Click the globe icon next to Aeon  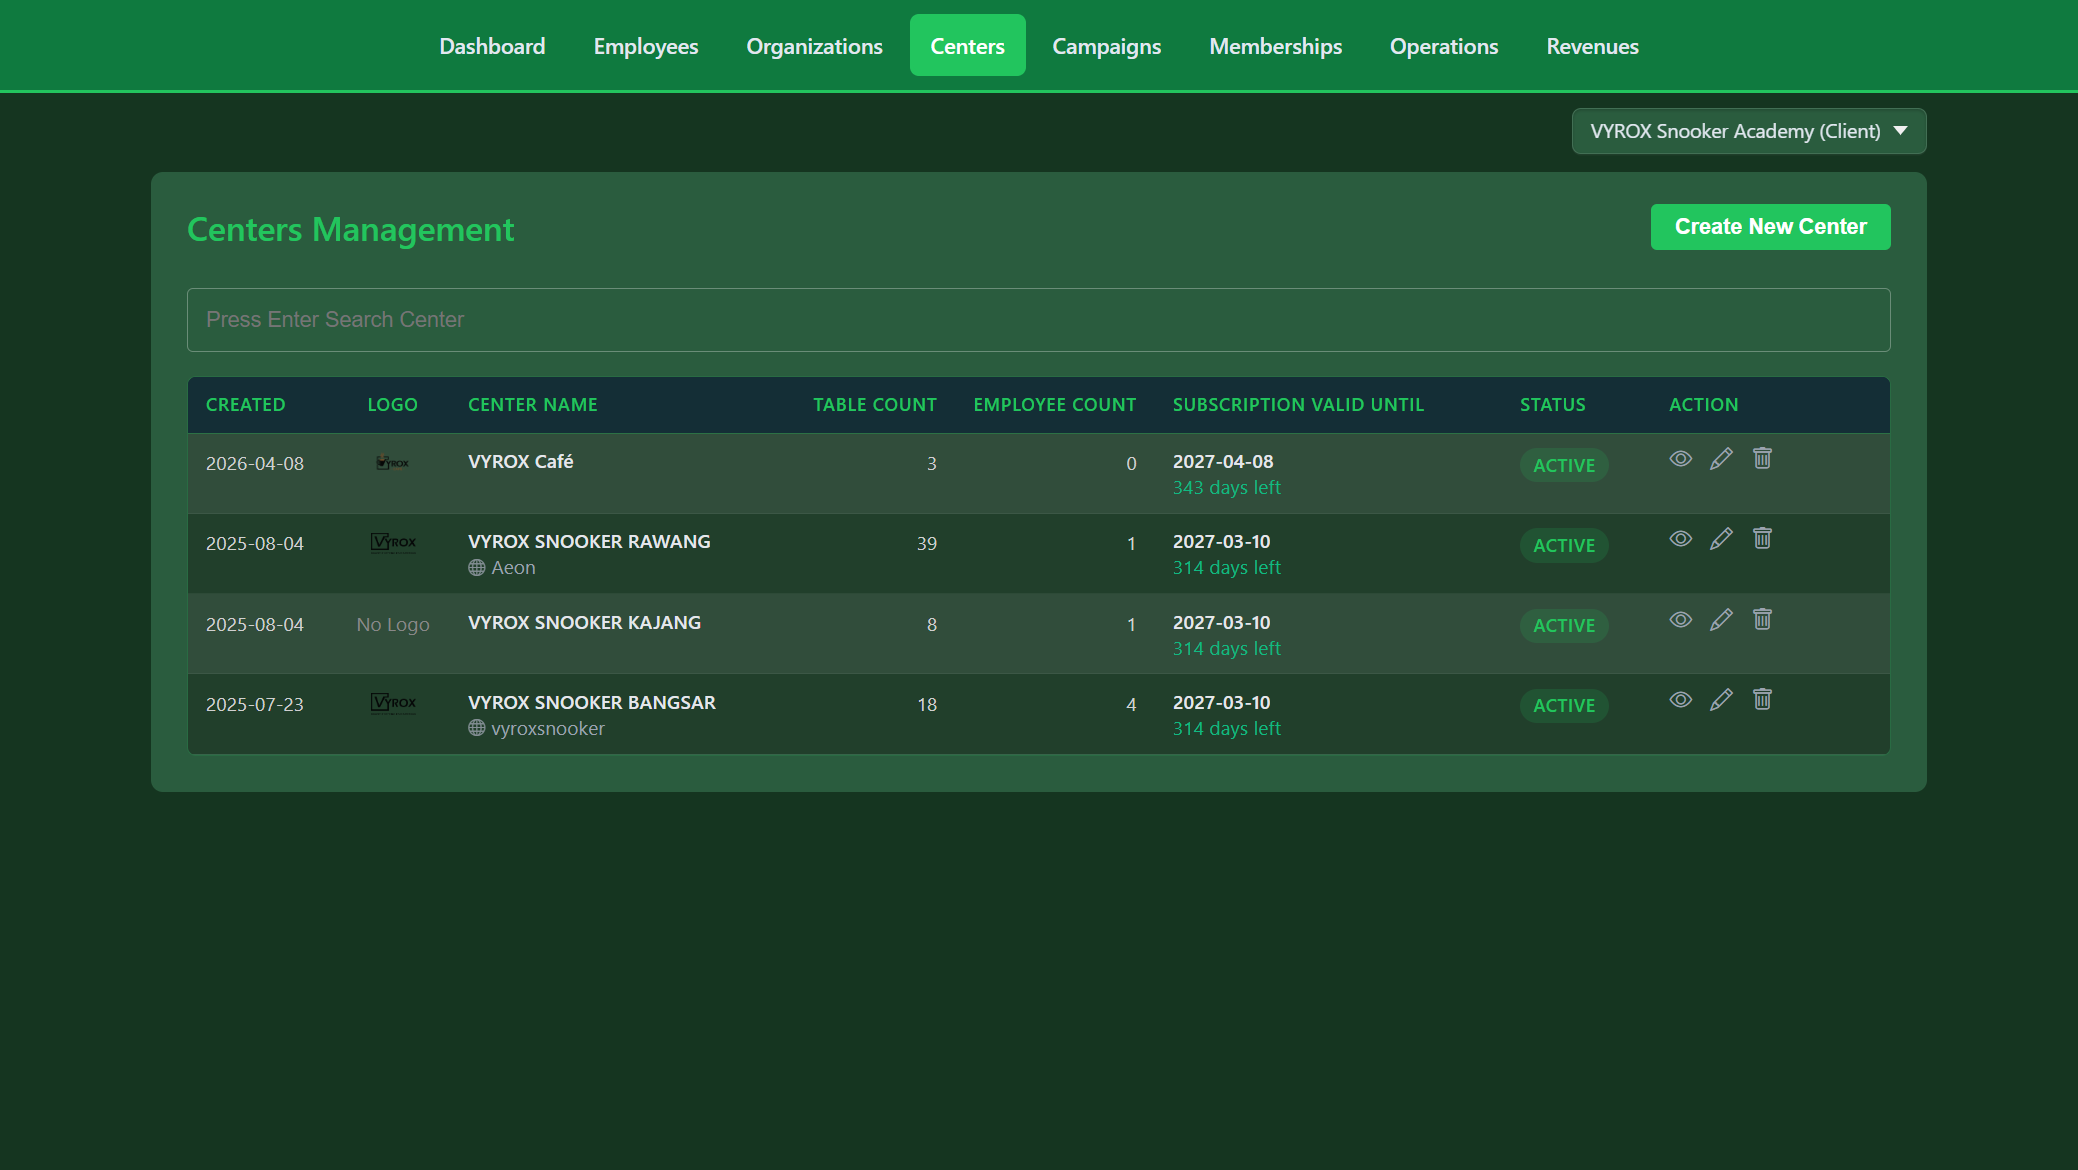(477, 568)
